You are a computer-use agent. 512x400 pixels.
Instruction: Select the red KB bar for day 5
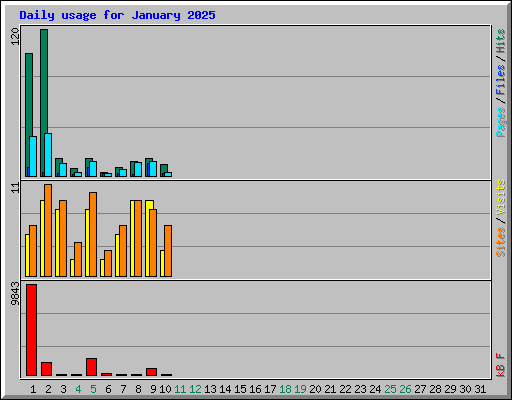coord(91,367)
